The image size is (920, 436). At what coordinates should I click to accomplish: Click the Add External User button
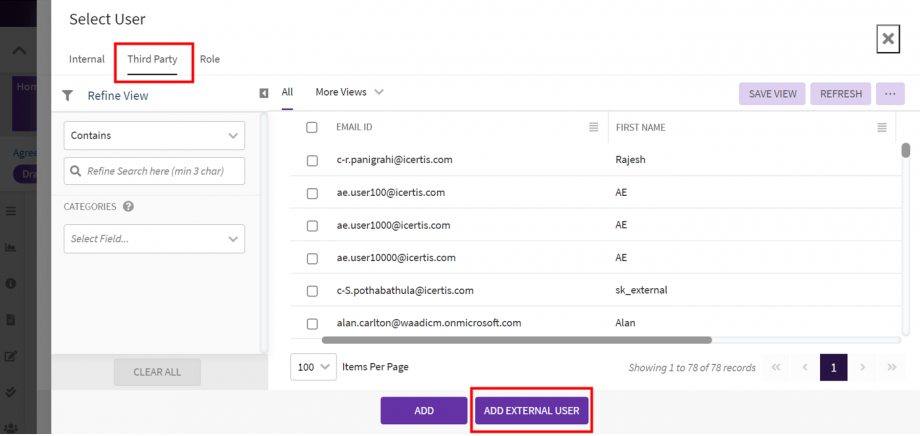(x=531, y=411)
